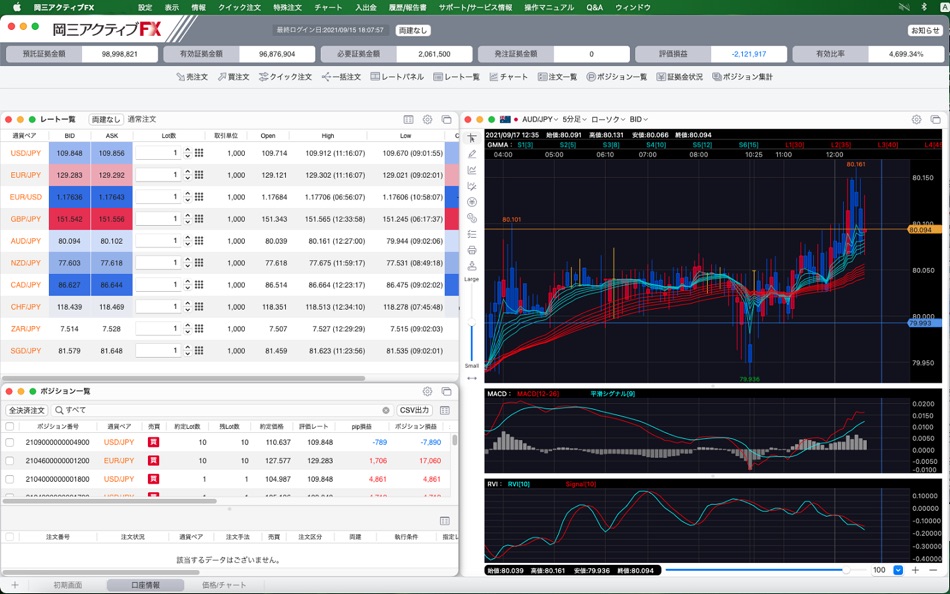
Task: Check the position 2109000000004900 row checkbox
Action: click(10, 442)
